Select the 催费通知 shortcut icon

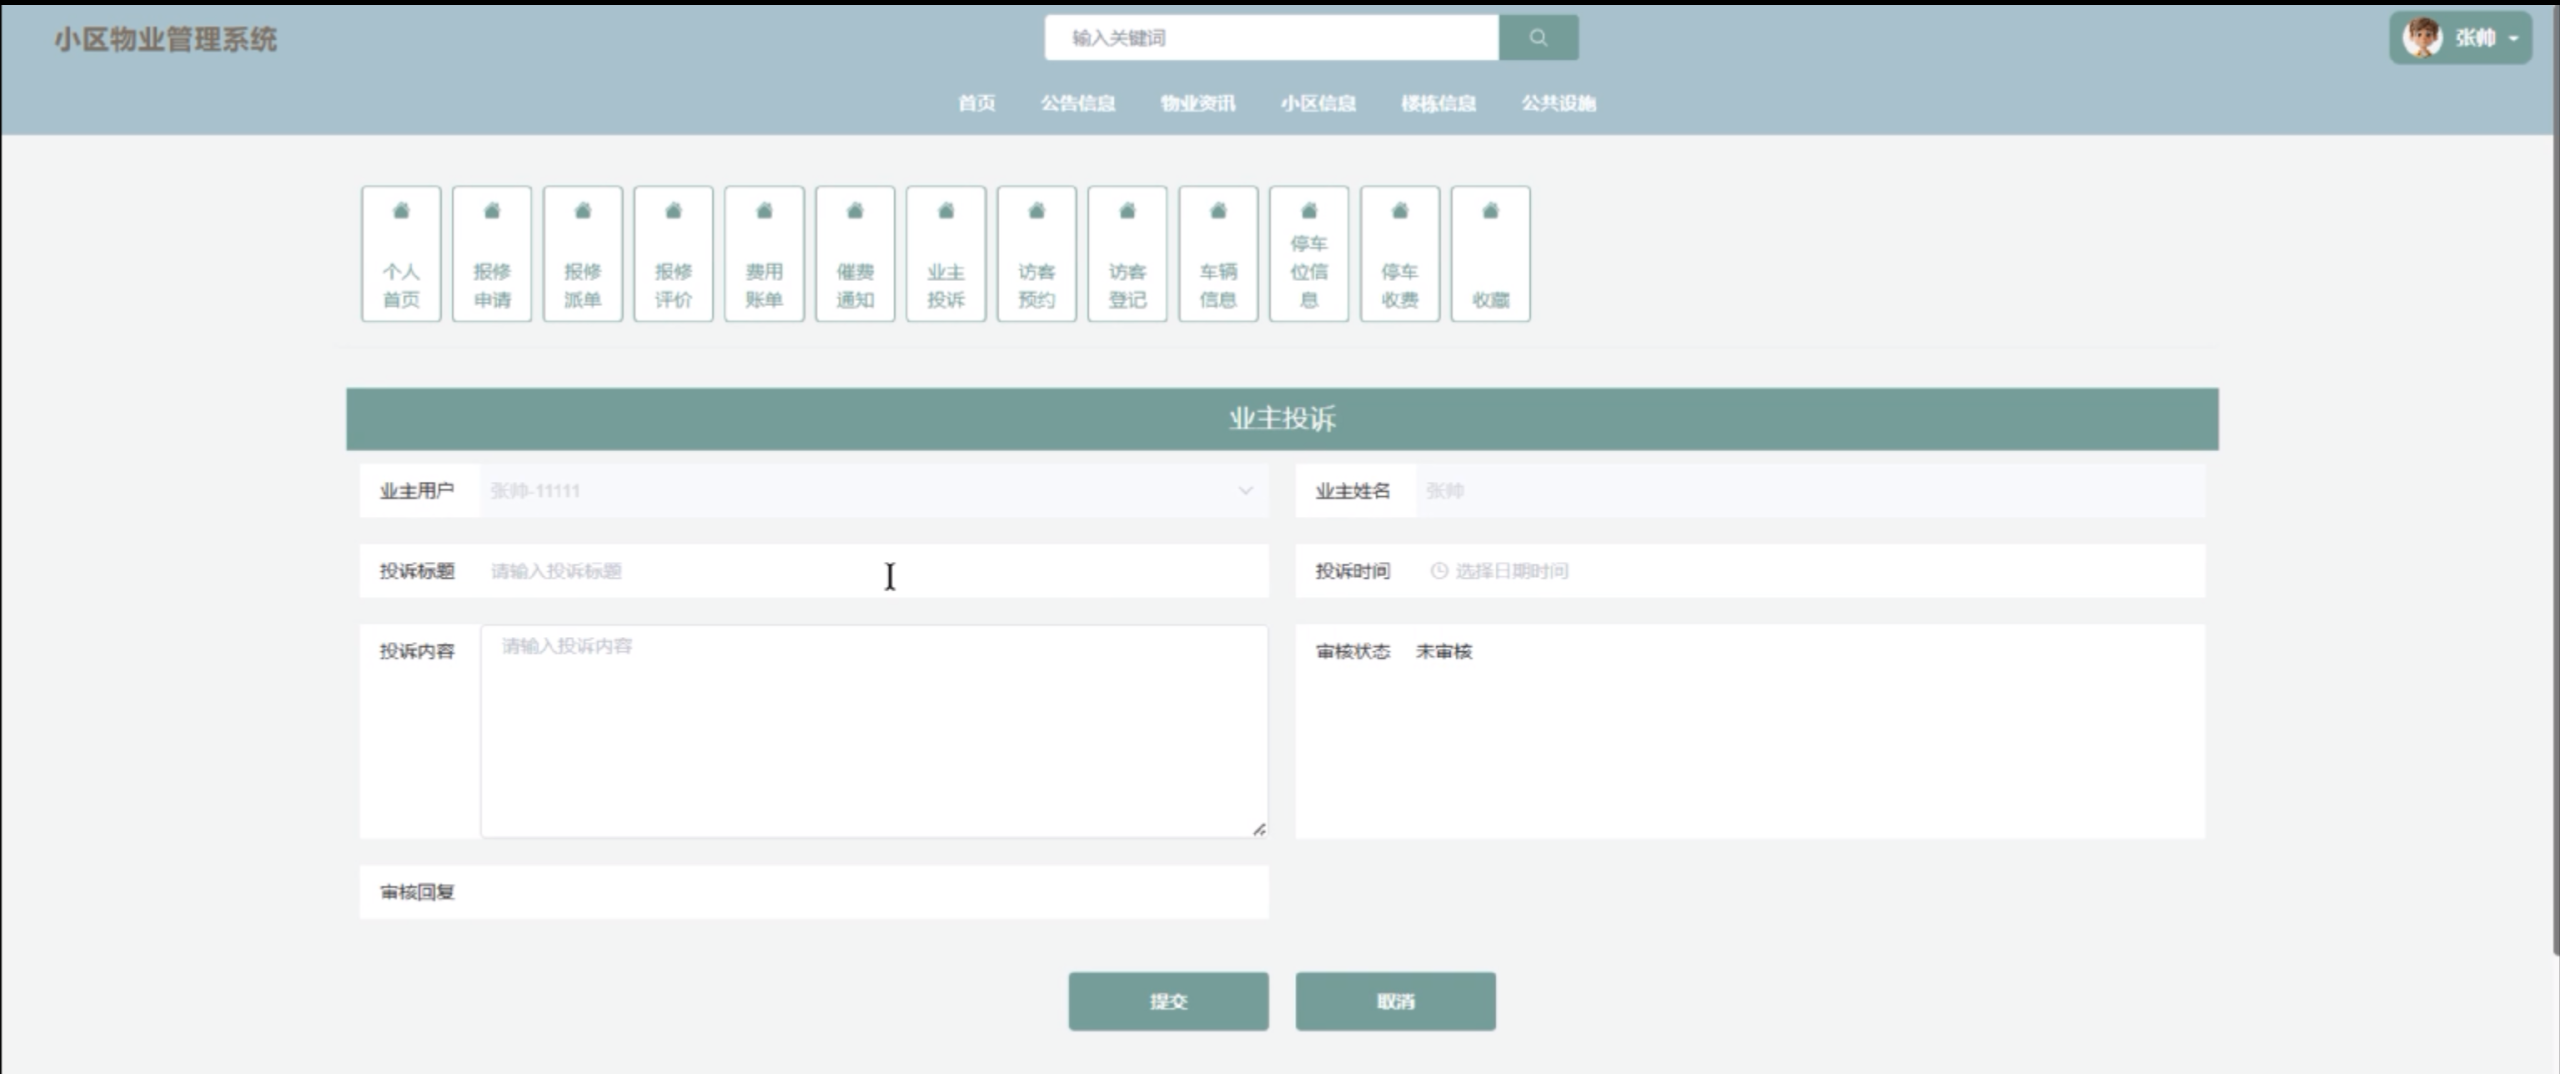pyautogui.click(x=855, y=253)
